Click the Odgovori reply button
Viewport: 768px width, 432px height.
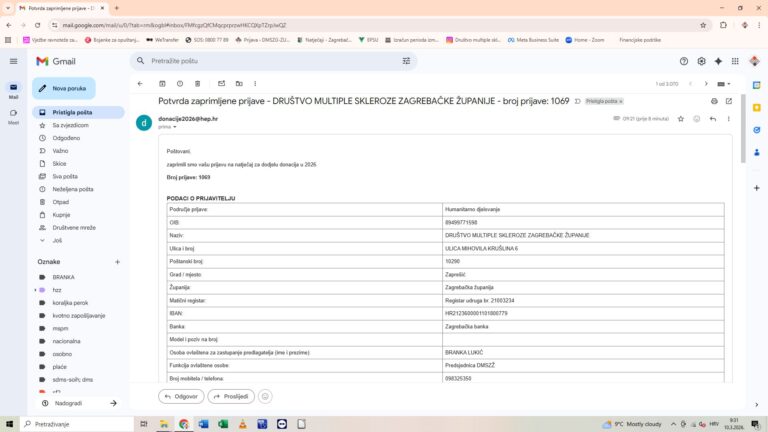tap(181, 396)
